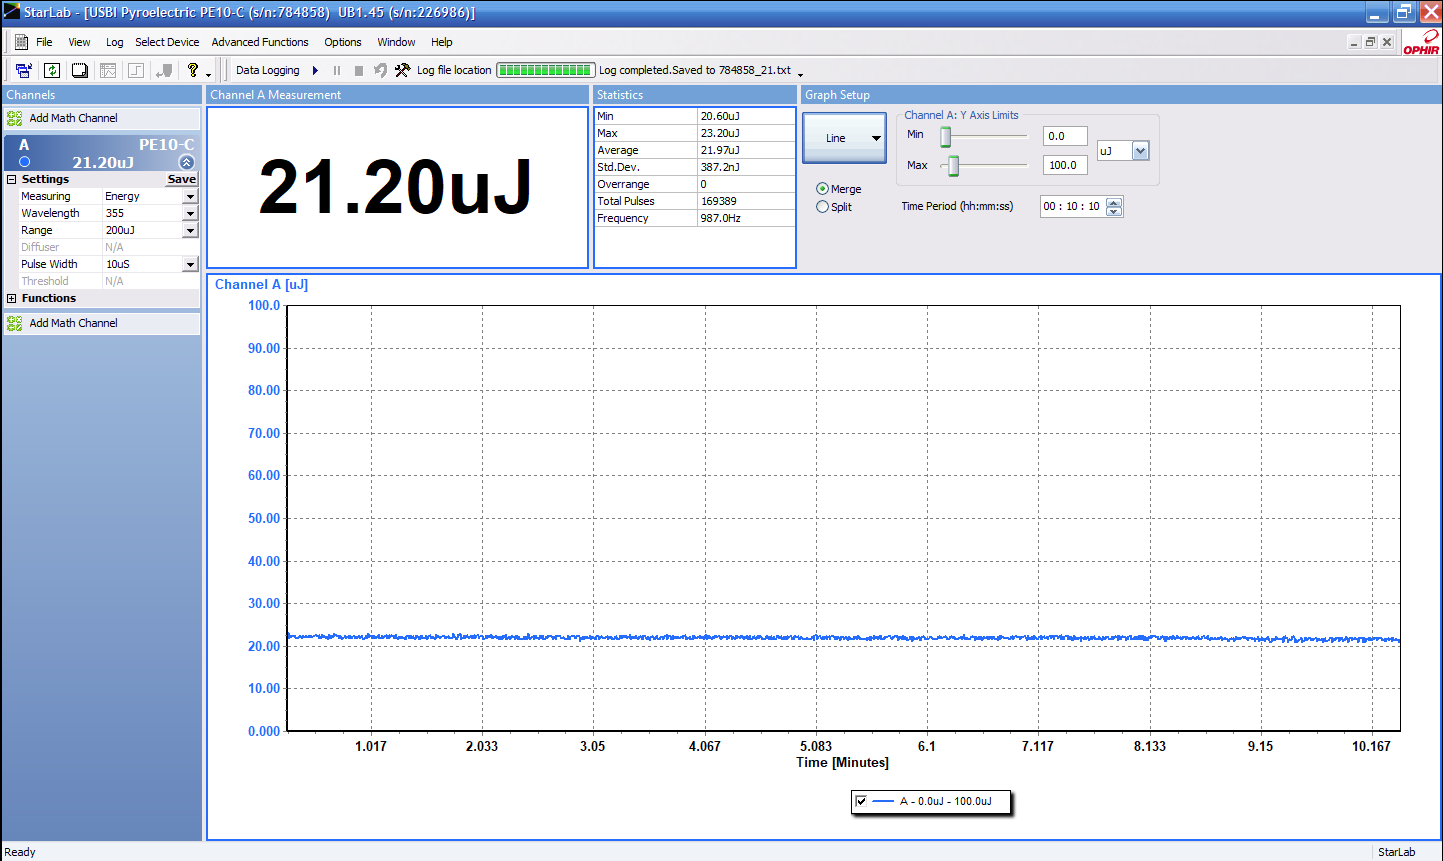
Task: Click the stacked windows toolbar icon
Action: tap(80, 70)
